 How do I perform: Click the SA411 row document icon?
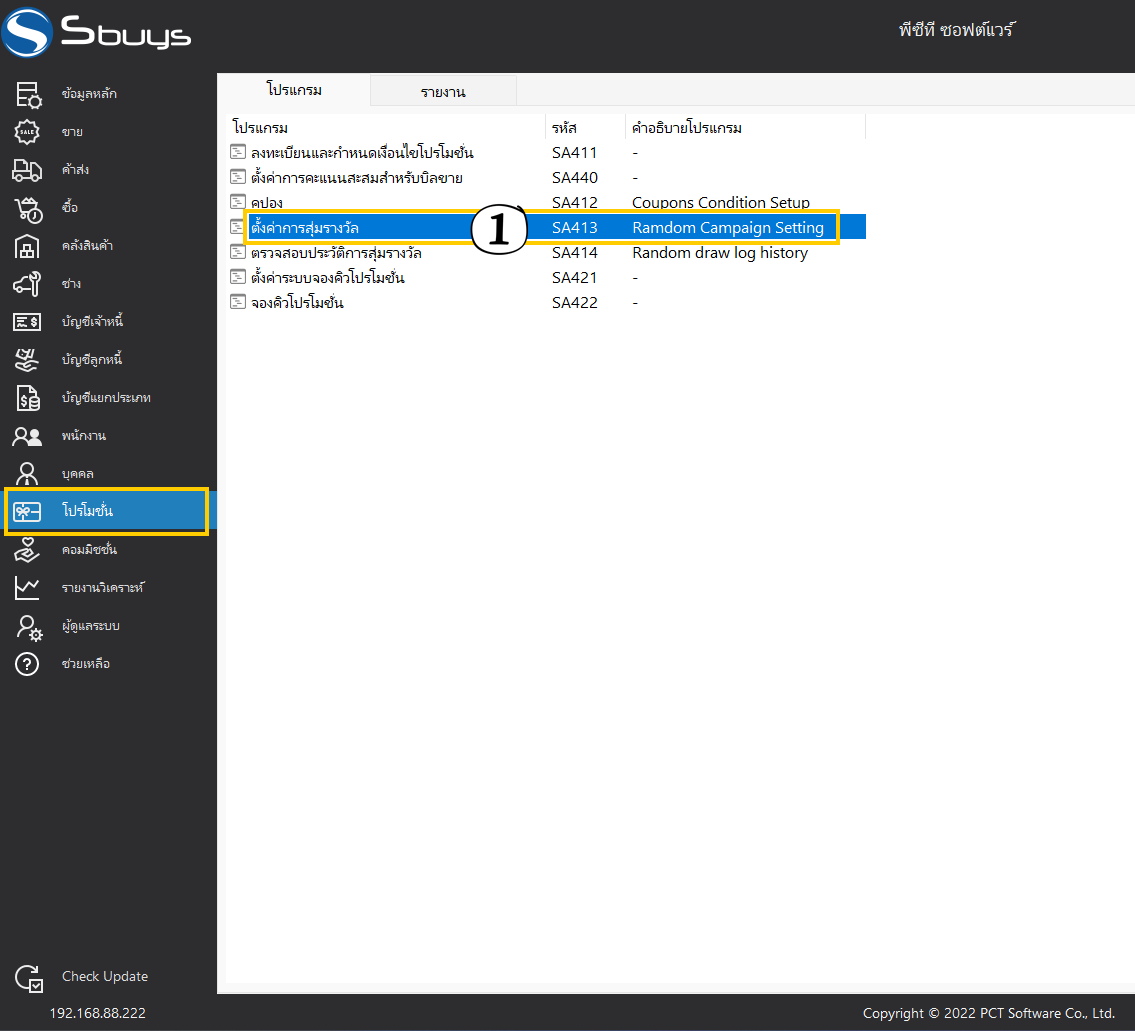(237, 151)
